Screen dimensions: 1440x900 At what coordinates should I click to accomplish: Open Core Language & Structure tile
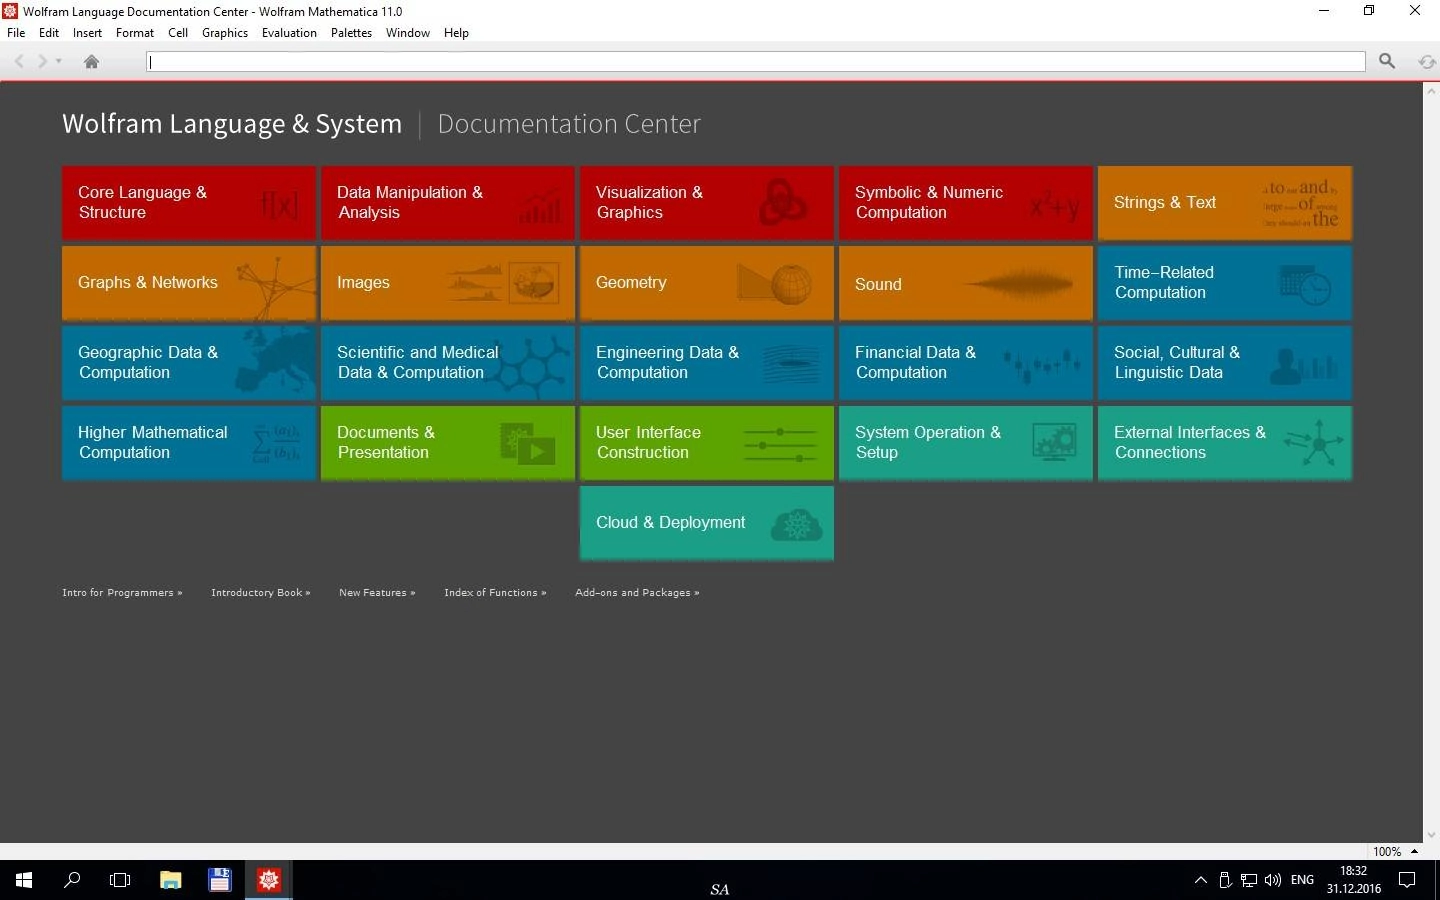tap(189, 203)
